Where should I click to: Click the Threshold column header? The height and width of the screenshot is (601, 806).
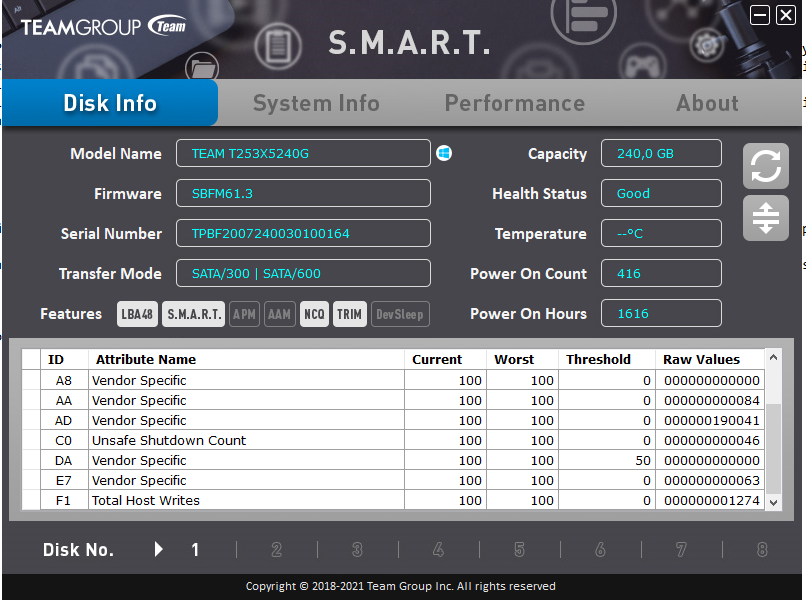tap(607, 359)
